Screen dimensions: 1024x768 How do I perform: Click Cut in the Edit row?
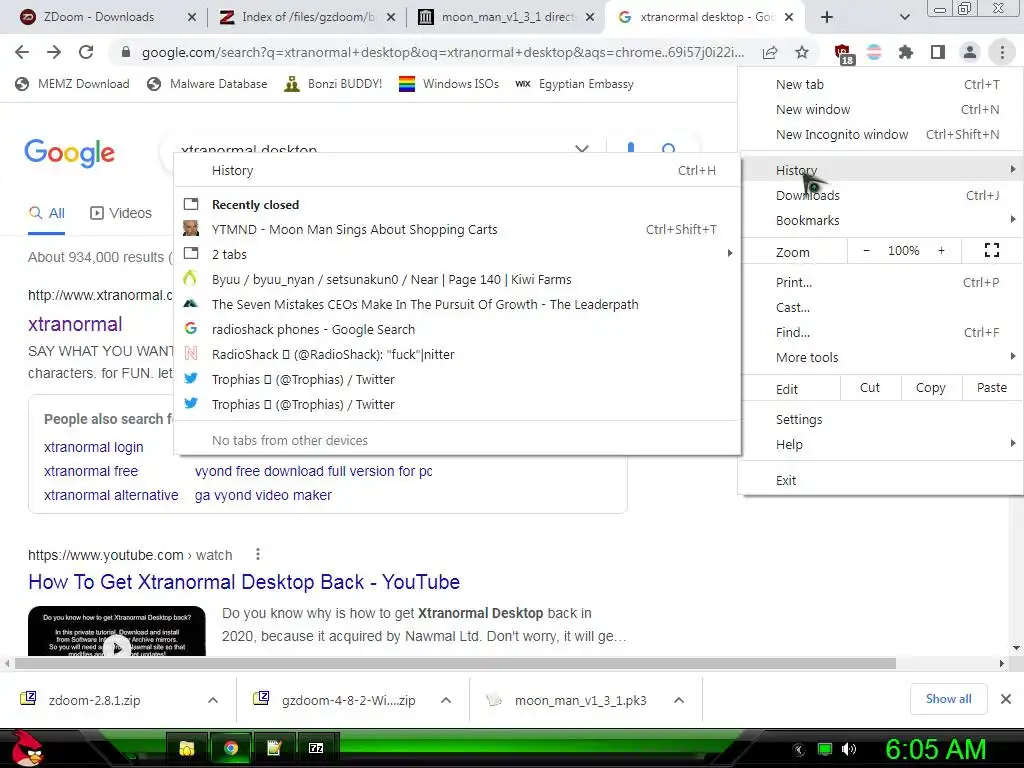(x=870, y=387)
